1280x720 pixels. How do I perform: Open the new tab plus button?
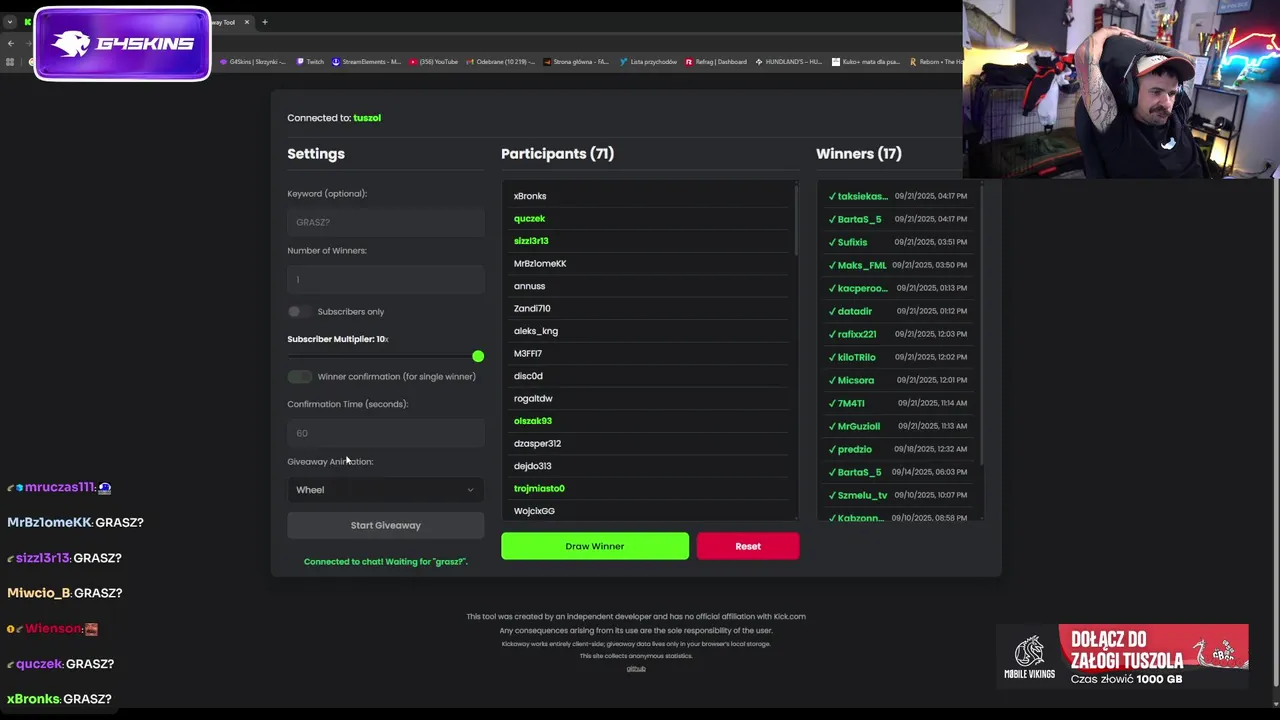point(265,22)
